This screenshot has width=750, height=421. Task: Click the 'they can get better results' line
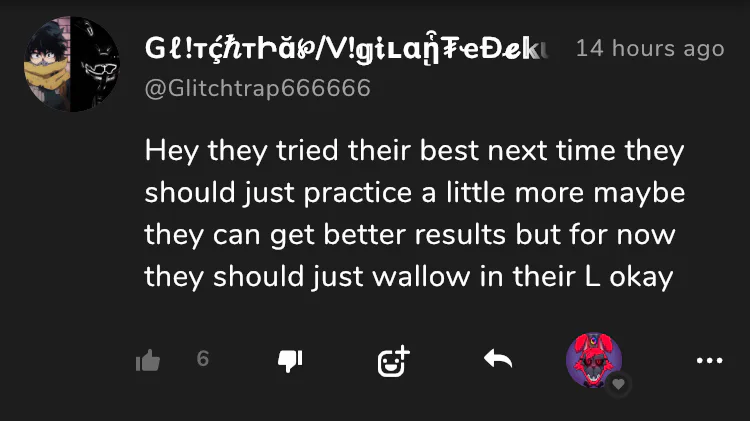coord(410,235)
